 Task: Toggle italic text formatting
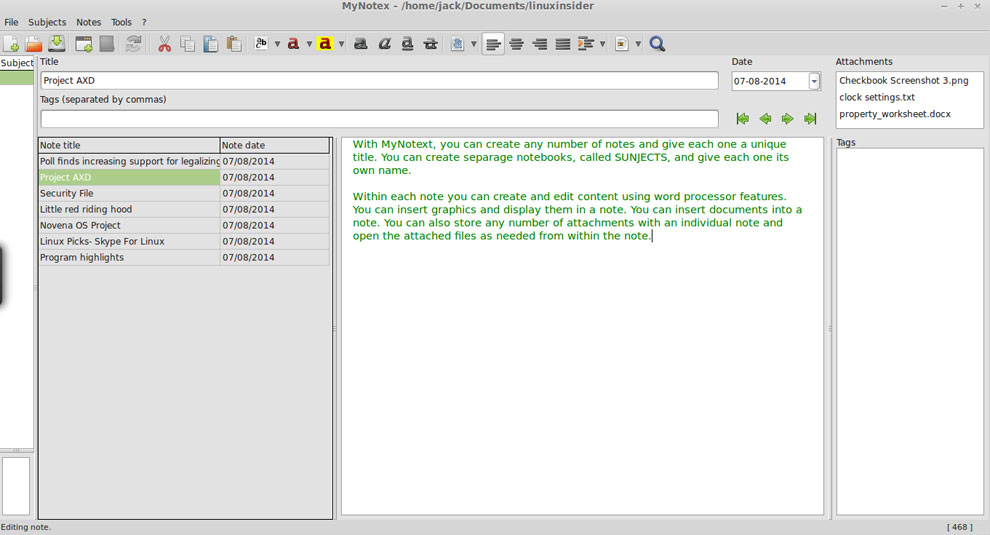[x=384, y=44]
